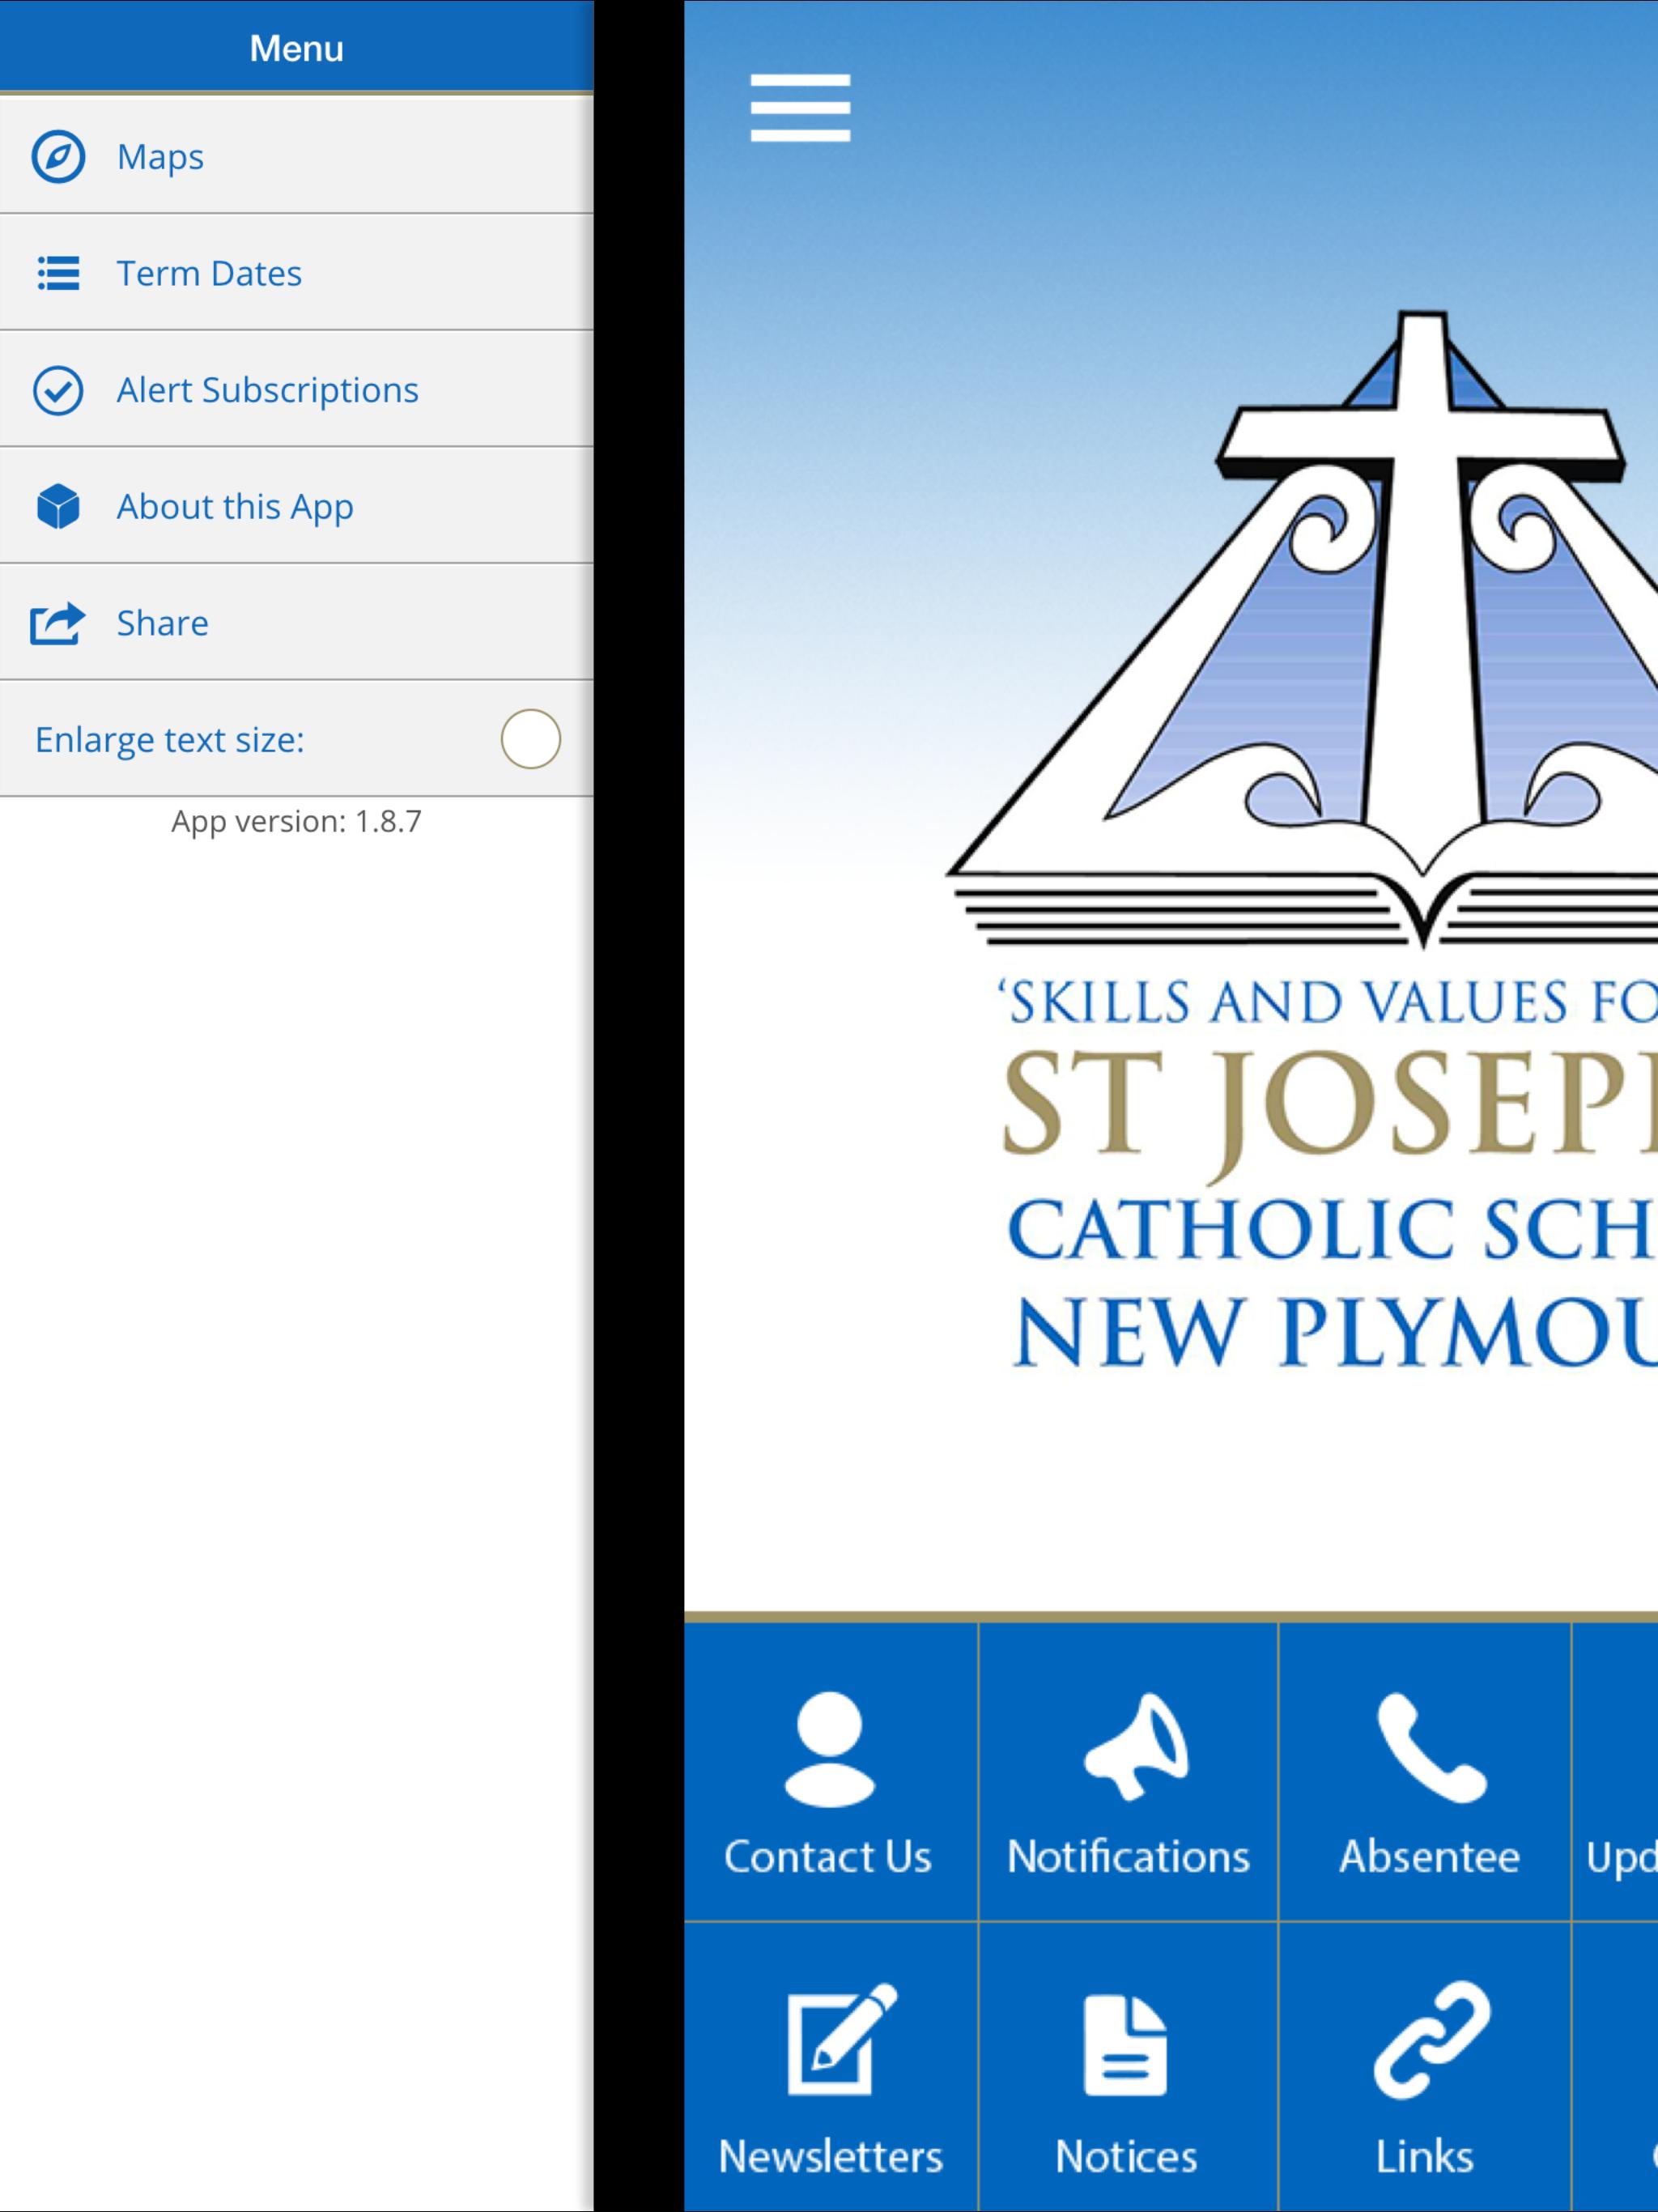Click the Maps compass icon
The height and width of the screenshot is (2212, 1658).
point(58,157)
